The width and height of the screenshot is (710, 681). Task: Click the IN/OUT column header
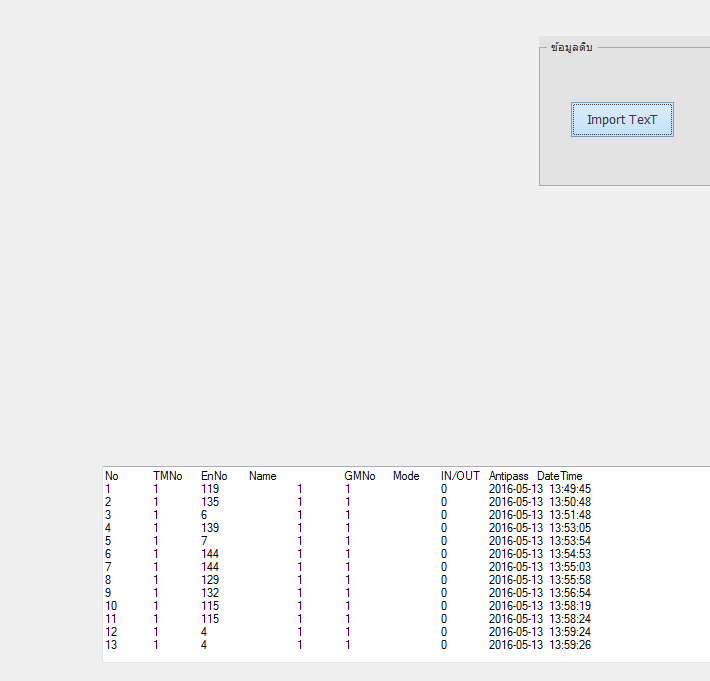point(460,476)
